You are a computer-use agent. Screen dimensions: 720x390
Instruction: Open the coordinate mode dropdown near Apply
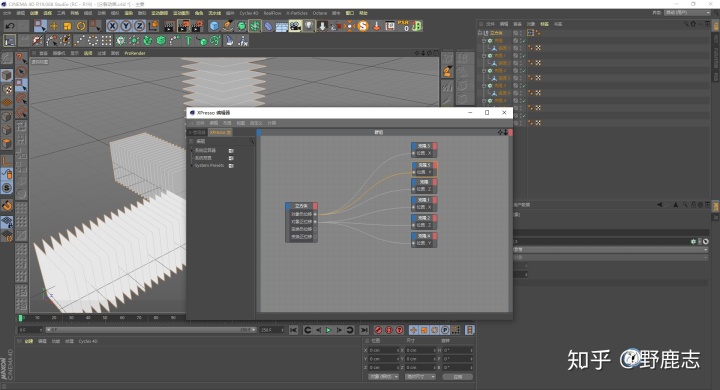click(x=383, y=377)
